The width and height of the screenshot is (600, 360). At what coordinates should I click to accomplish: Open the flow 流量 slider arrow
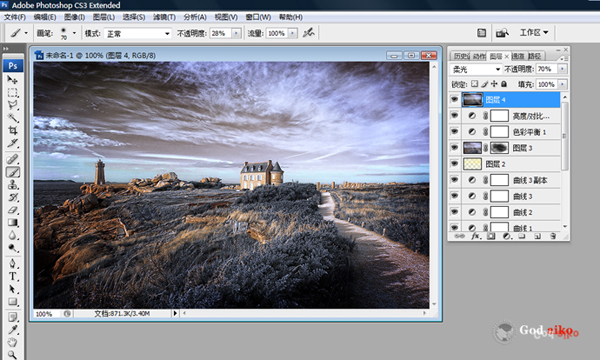(293, 33)
